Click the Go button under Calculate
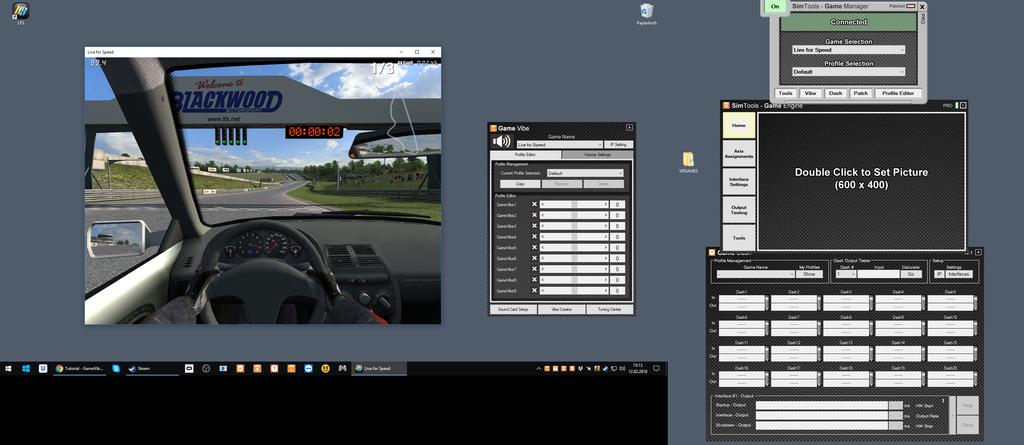 pyautogui.click(x=911, y=274)
